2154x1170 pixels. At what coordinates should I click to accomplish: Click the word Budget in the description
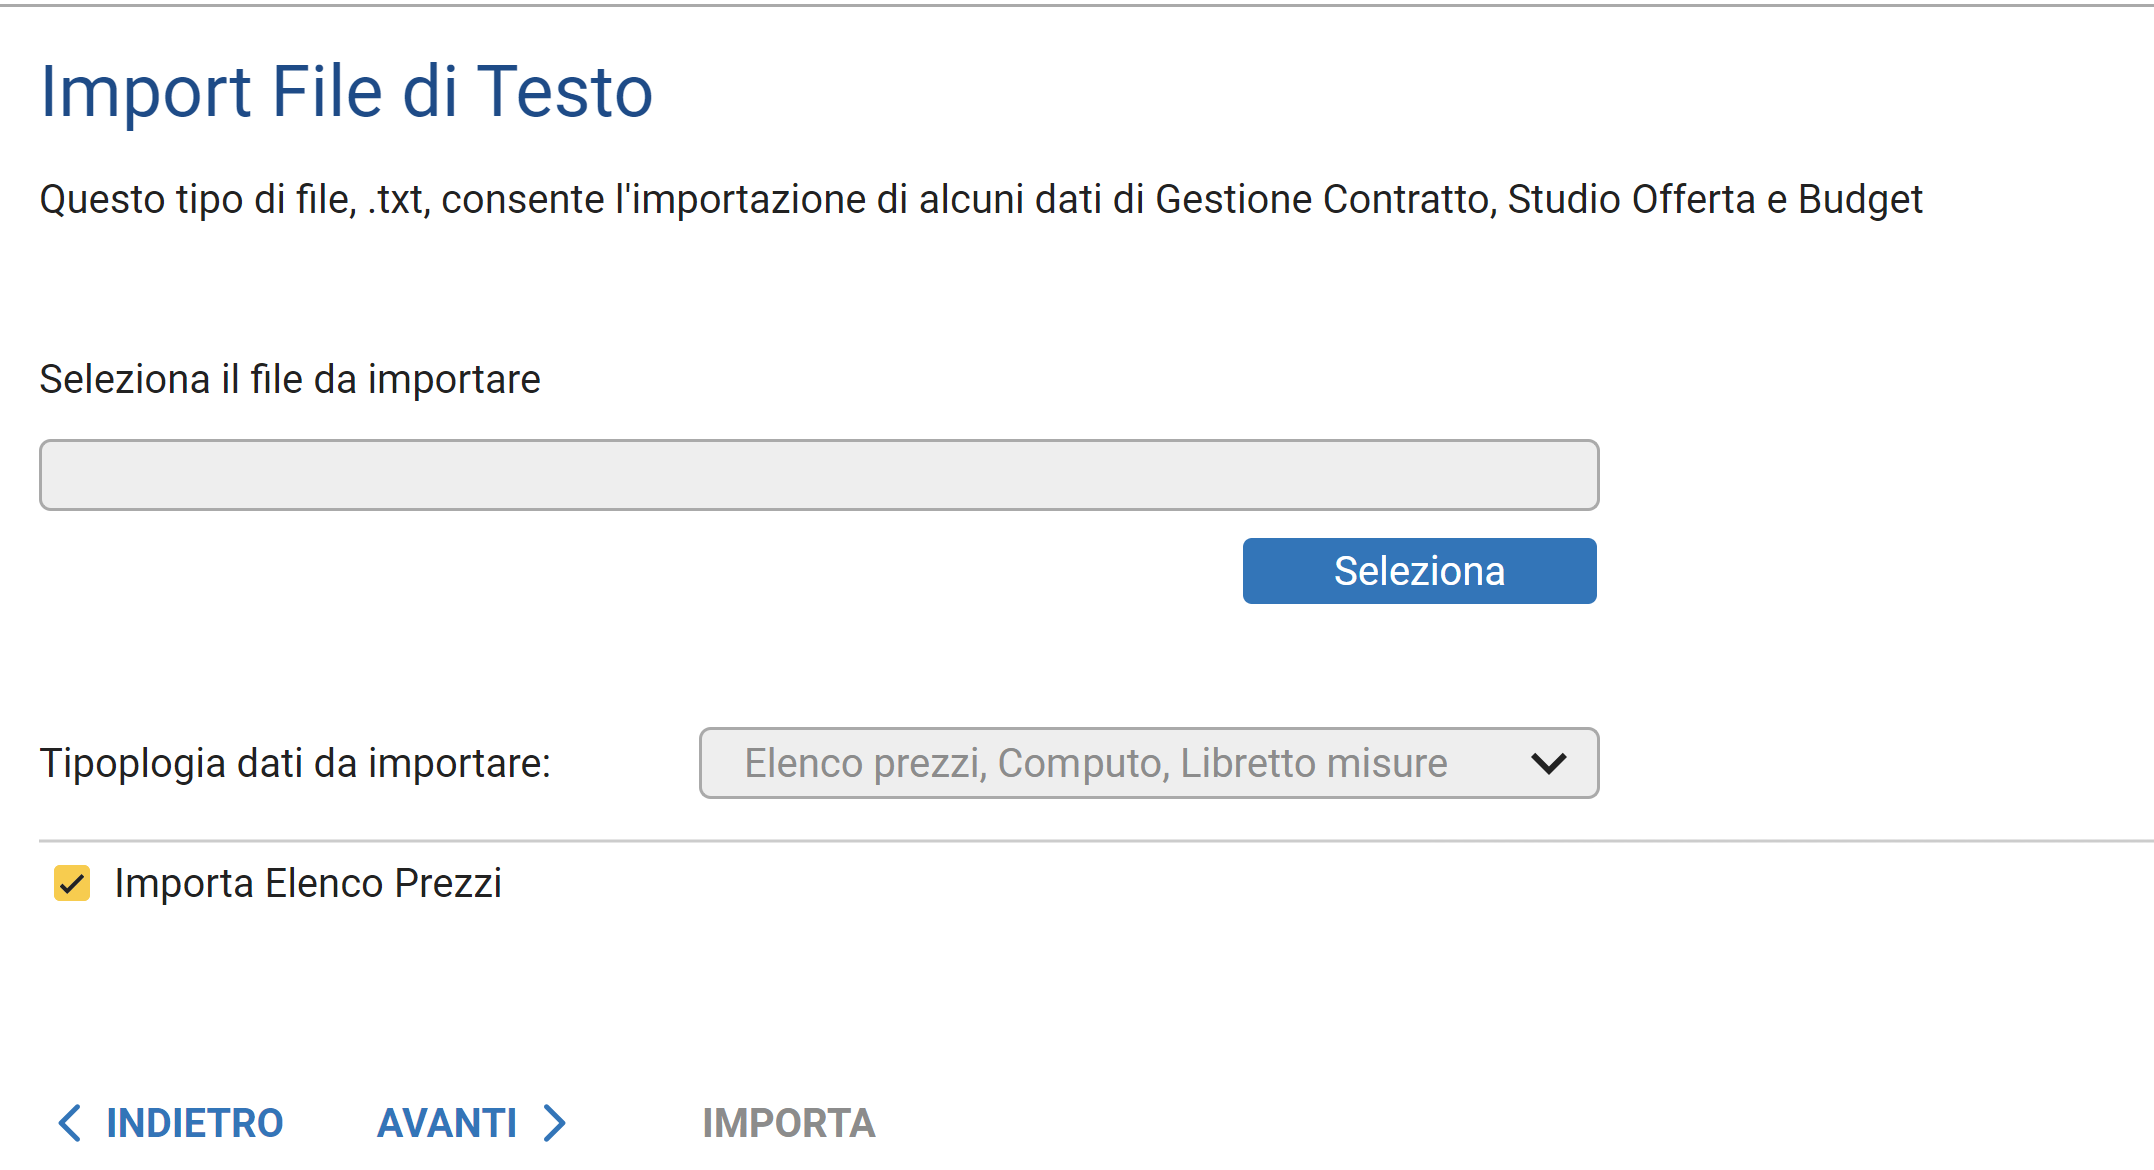[1860, 200]
